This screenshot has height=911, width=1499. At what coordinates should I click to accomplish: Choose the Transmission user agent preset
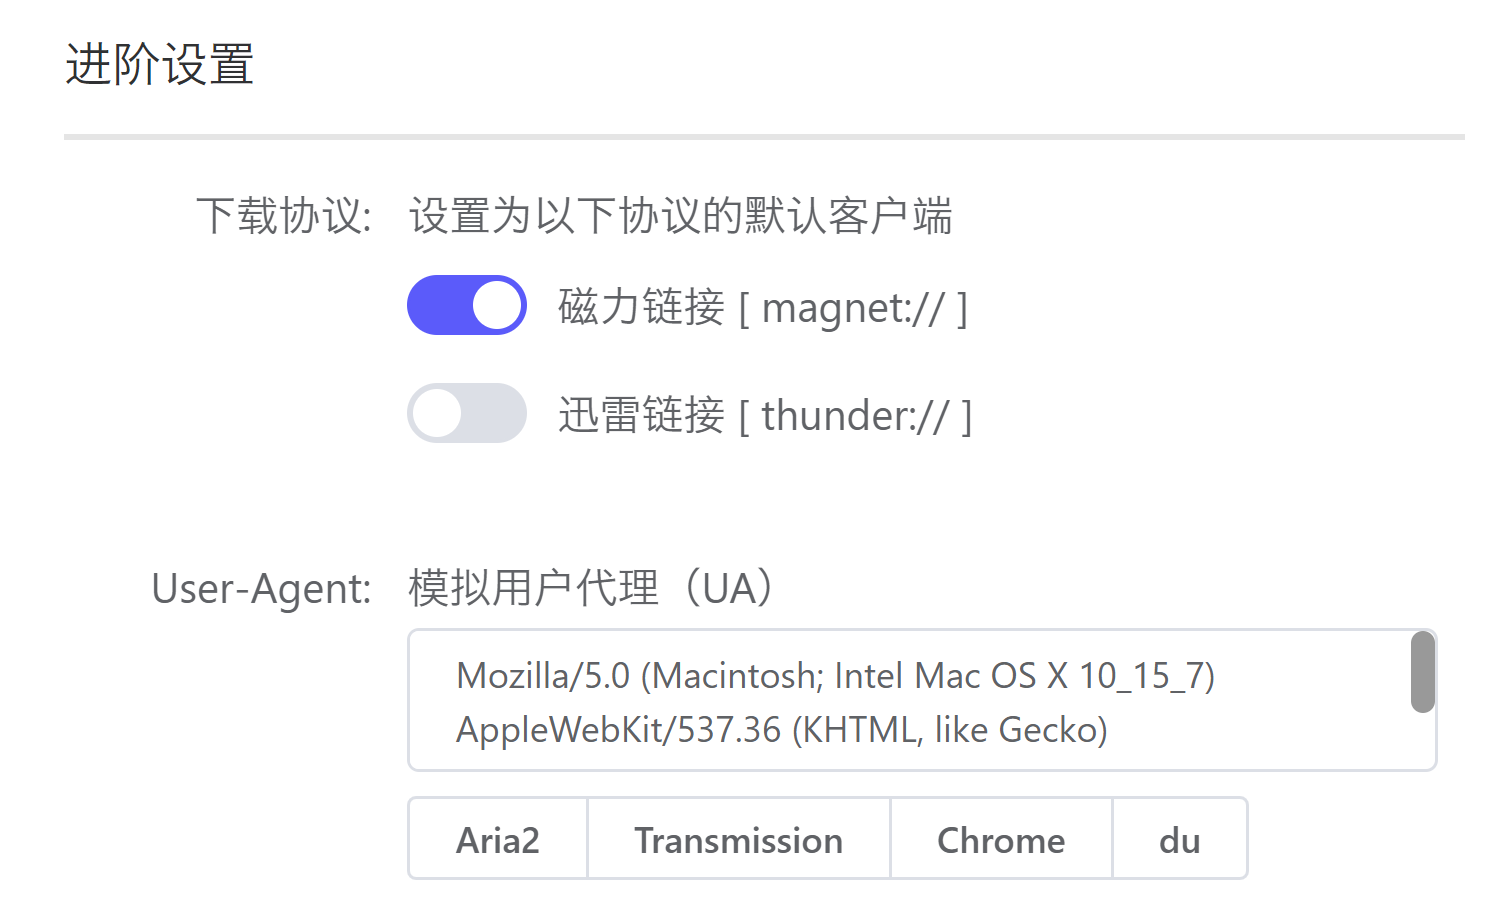pyautogui.click(x=738, y=840)
